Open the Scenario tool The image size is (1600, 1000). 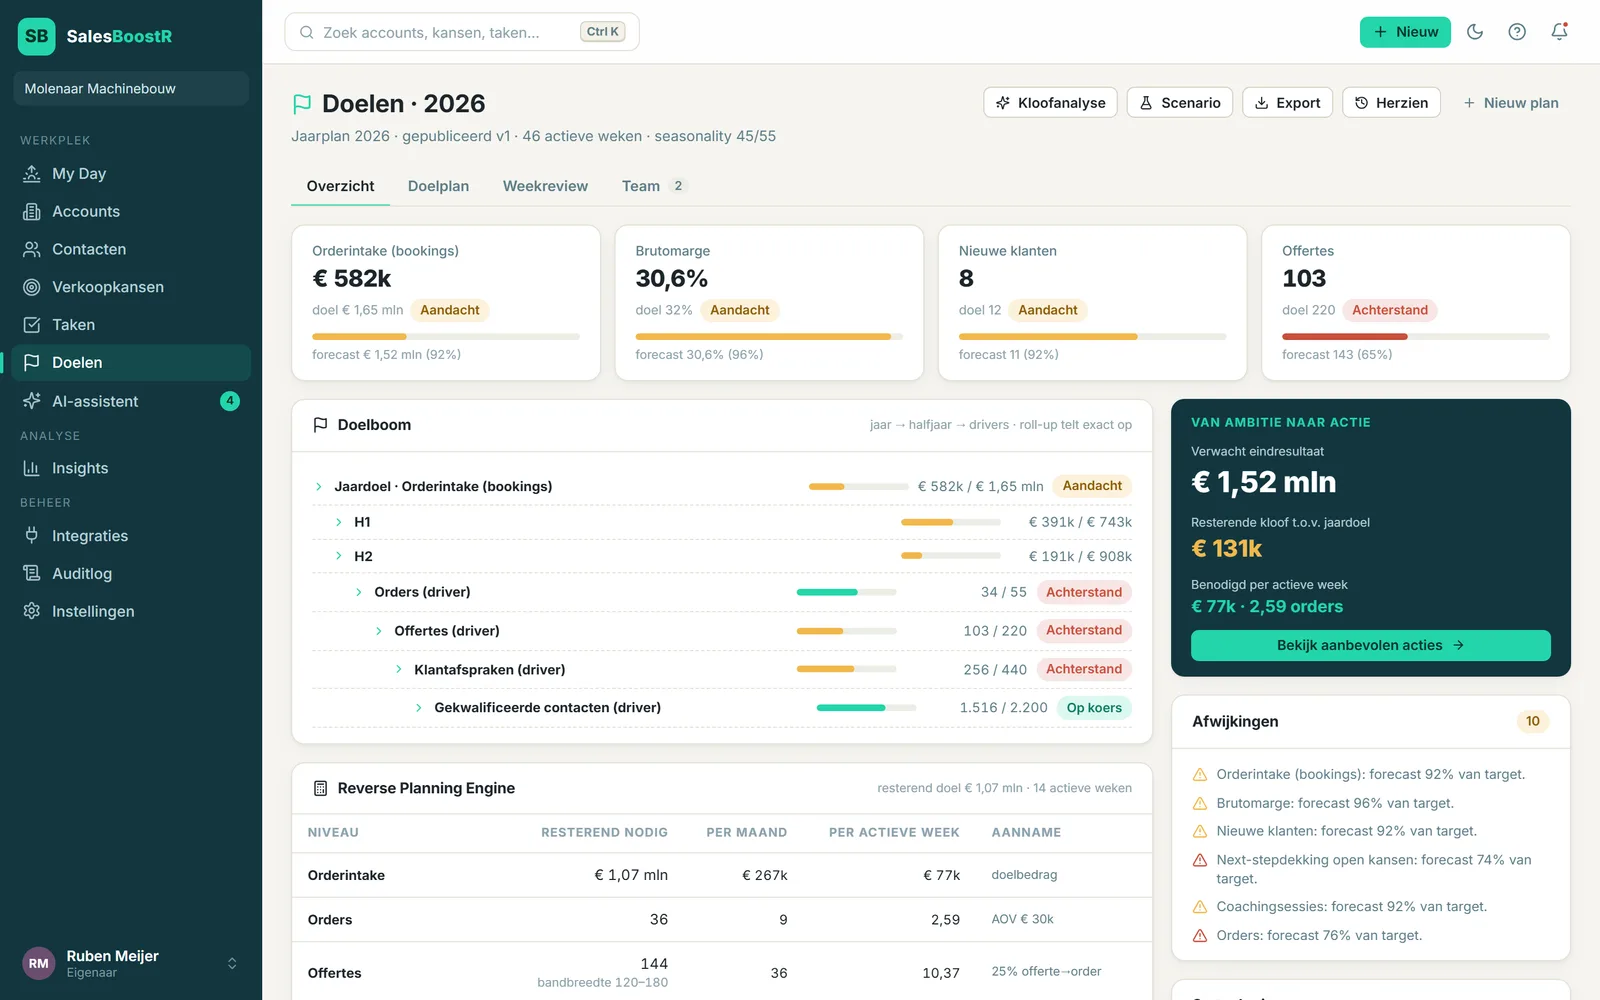point(1180,103)
